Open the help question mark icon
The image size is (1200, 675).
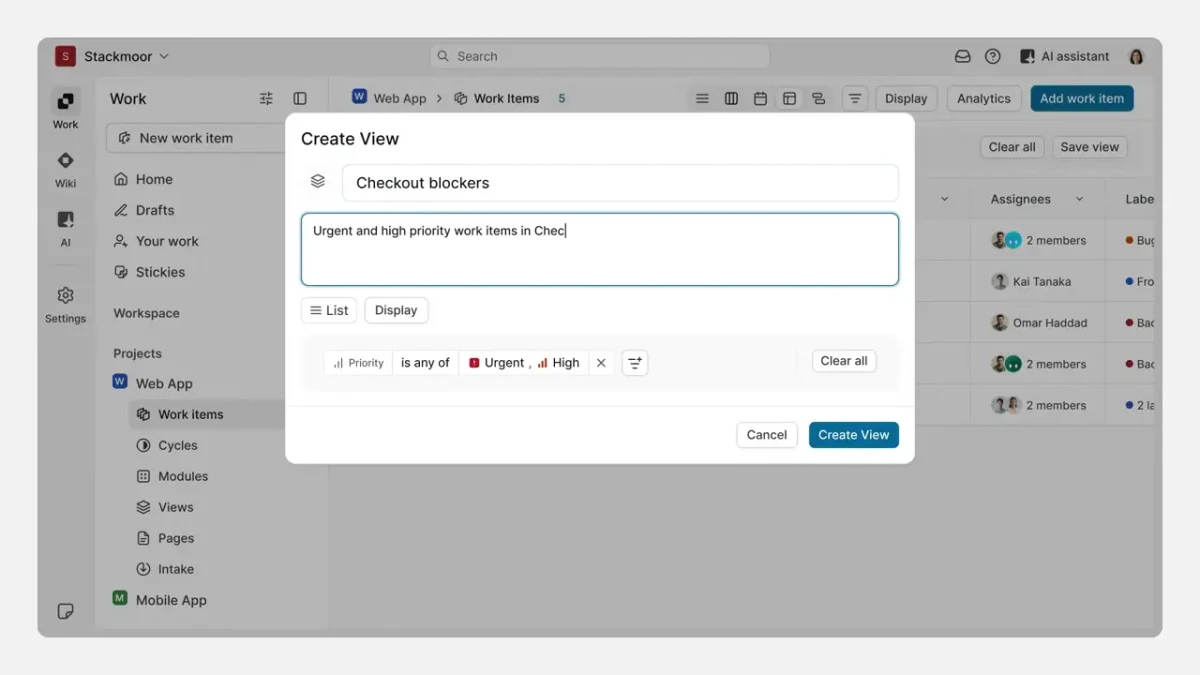(x=992, y=57)
